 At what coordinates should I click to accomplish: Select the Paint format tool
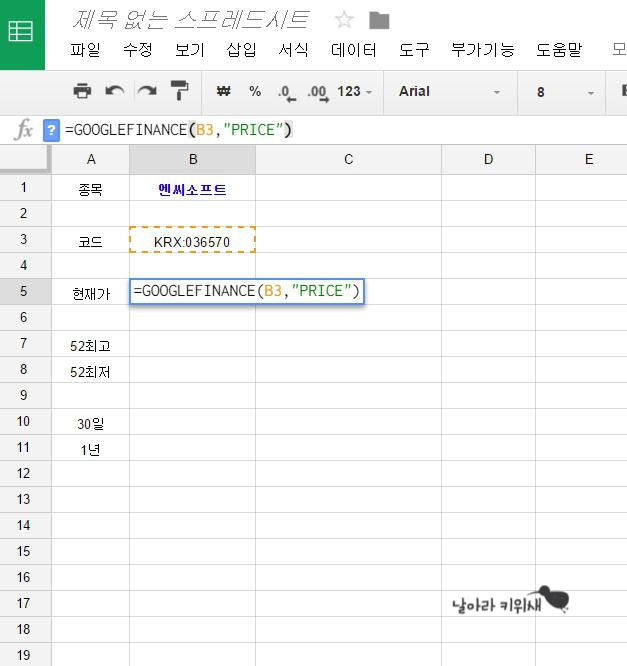179,91
